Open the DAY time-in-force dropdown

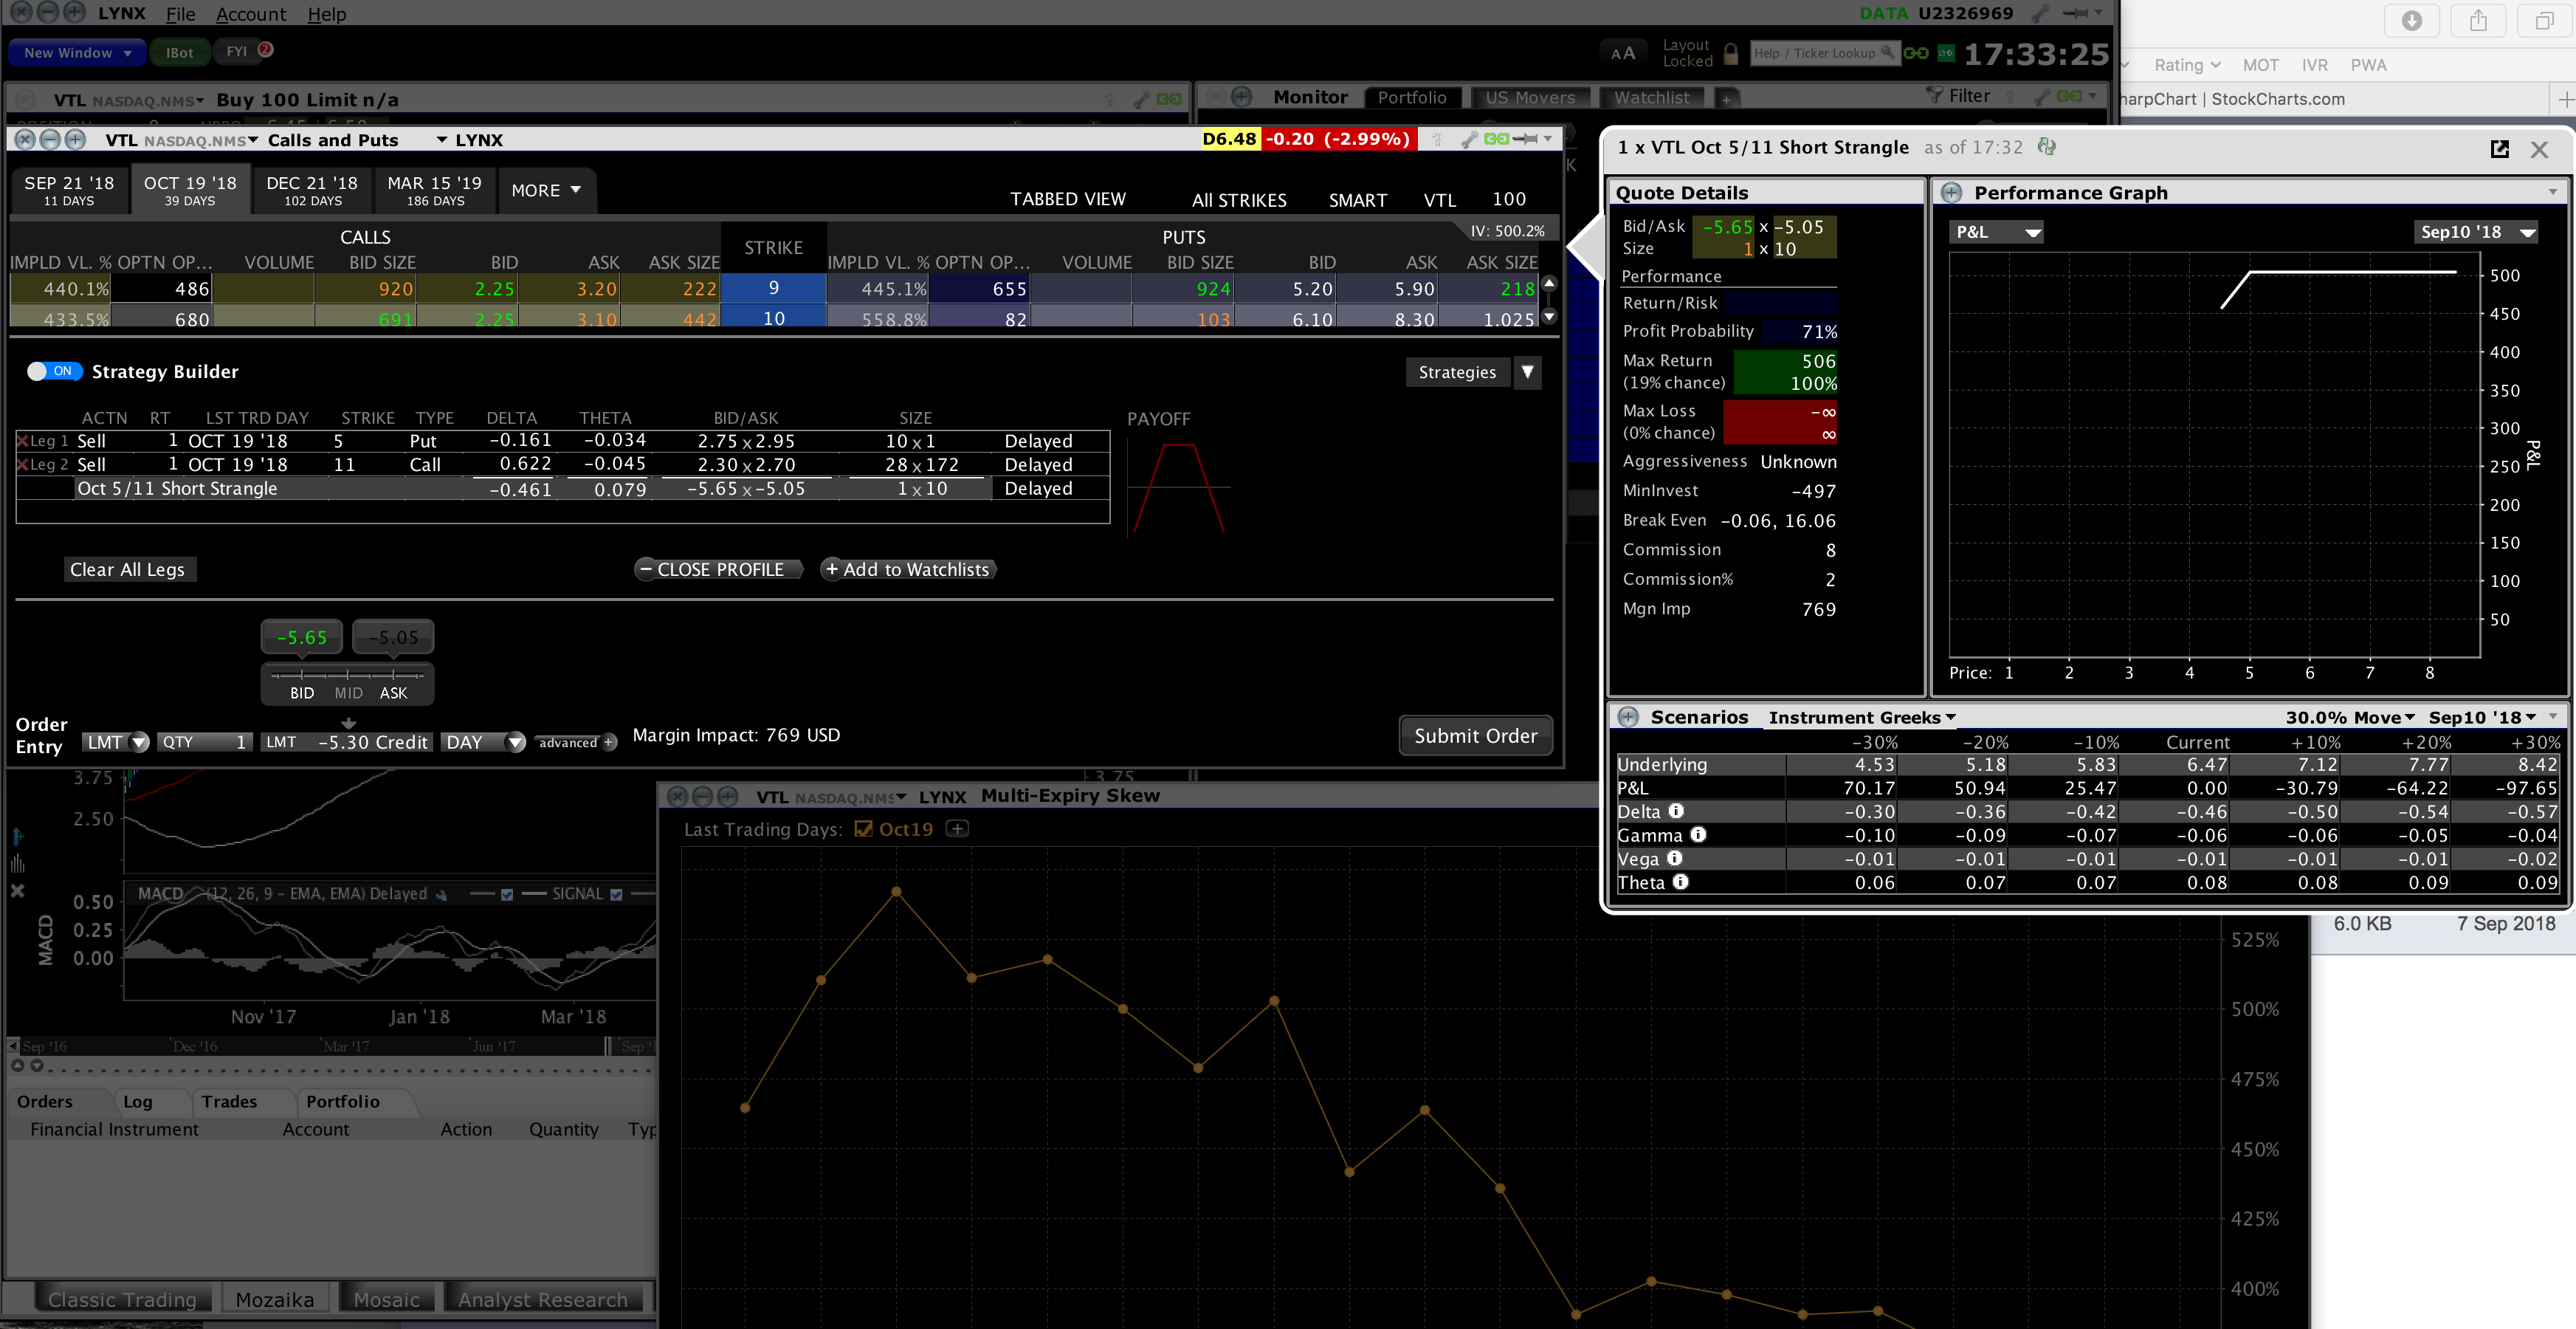click(x=483, y=742)
